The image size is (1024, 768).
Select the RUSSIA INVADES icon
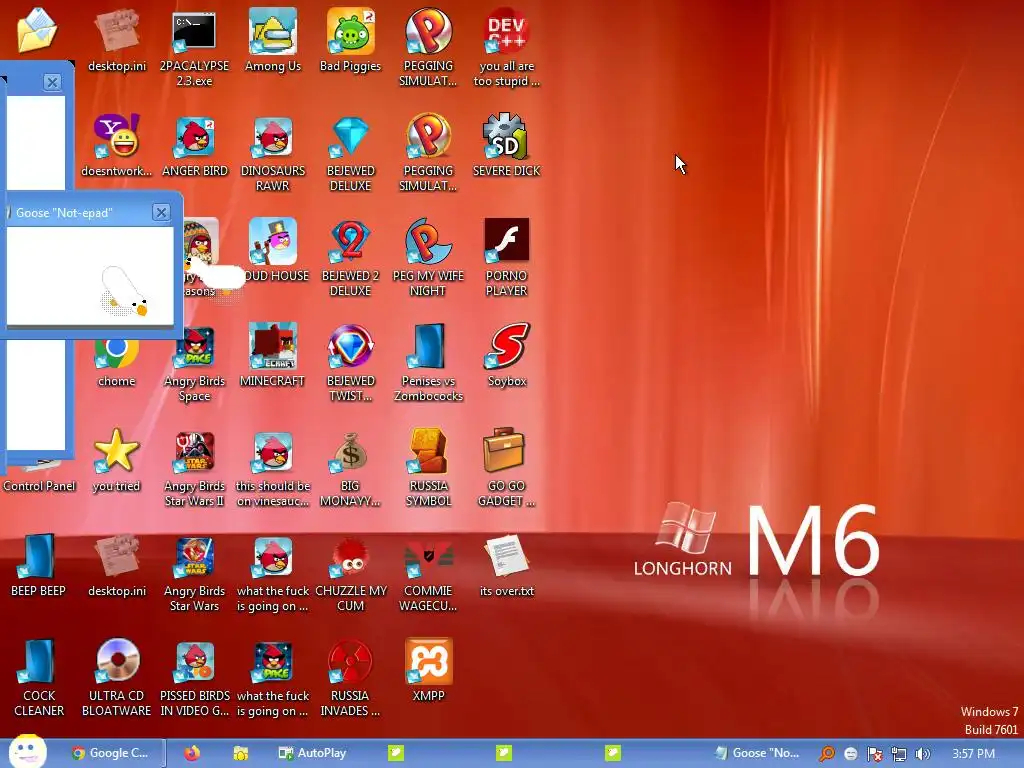[x=350, y=662]
